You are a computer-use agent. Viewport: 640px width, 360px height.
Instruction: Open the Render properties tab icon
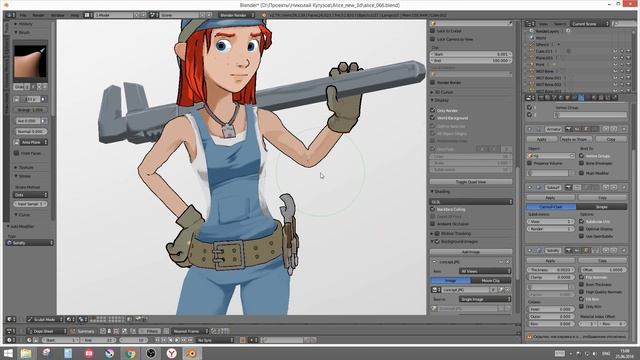[541, 98]
